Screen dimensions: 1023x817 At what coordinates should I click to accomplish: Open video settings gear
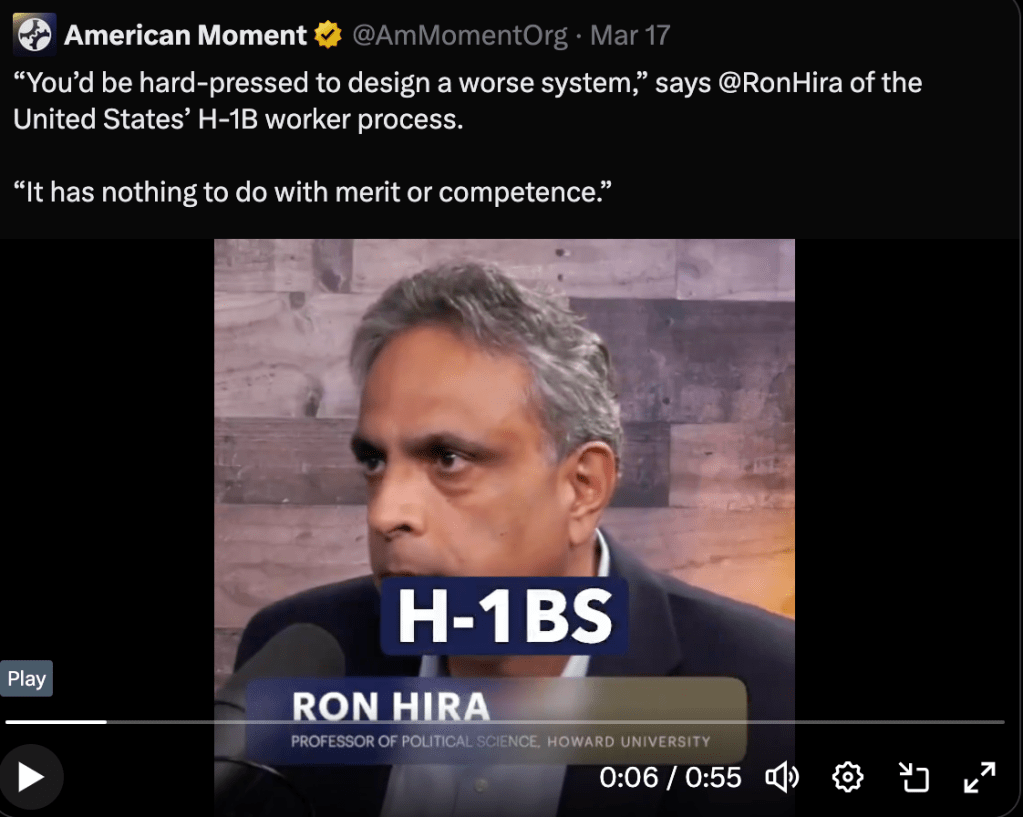click(x=847, y=777)
